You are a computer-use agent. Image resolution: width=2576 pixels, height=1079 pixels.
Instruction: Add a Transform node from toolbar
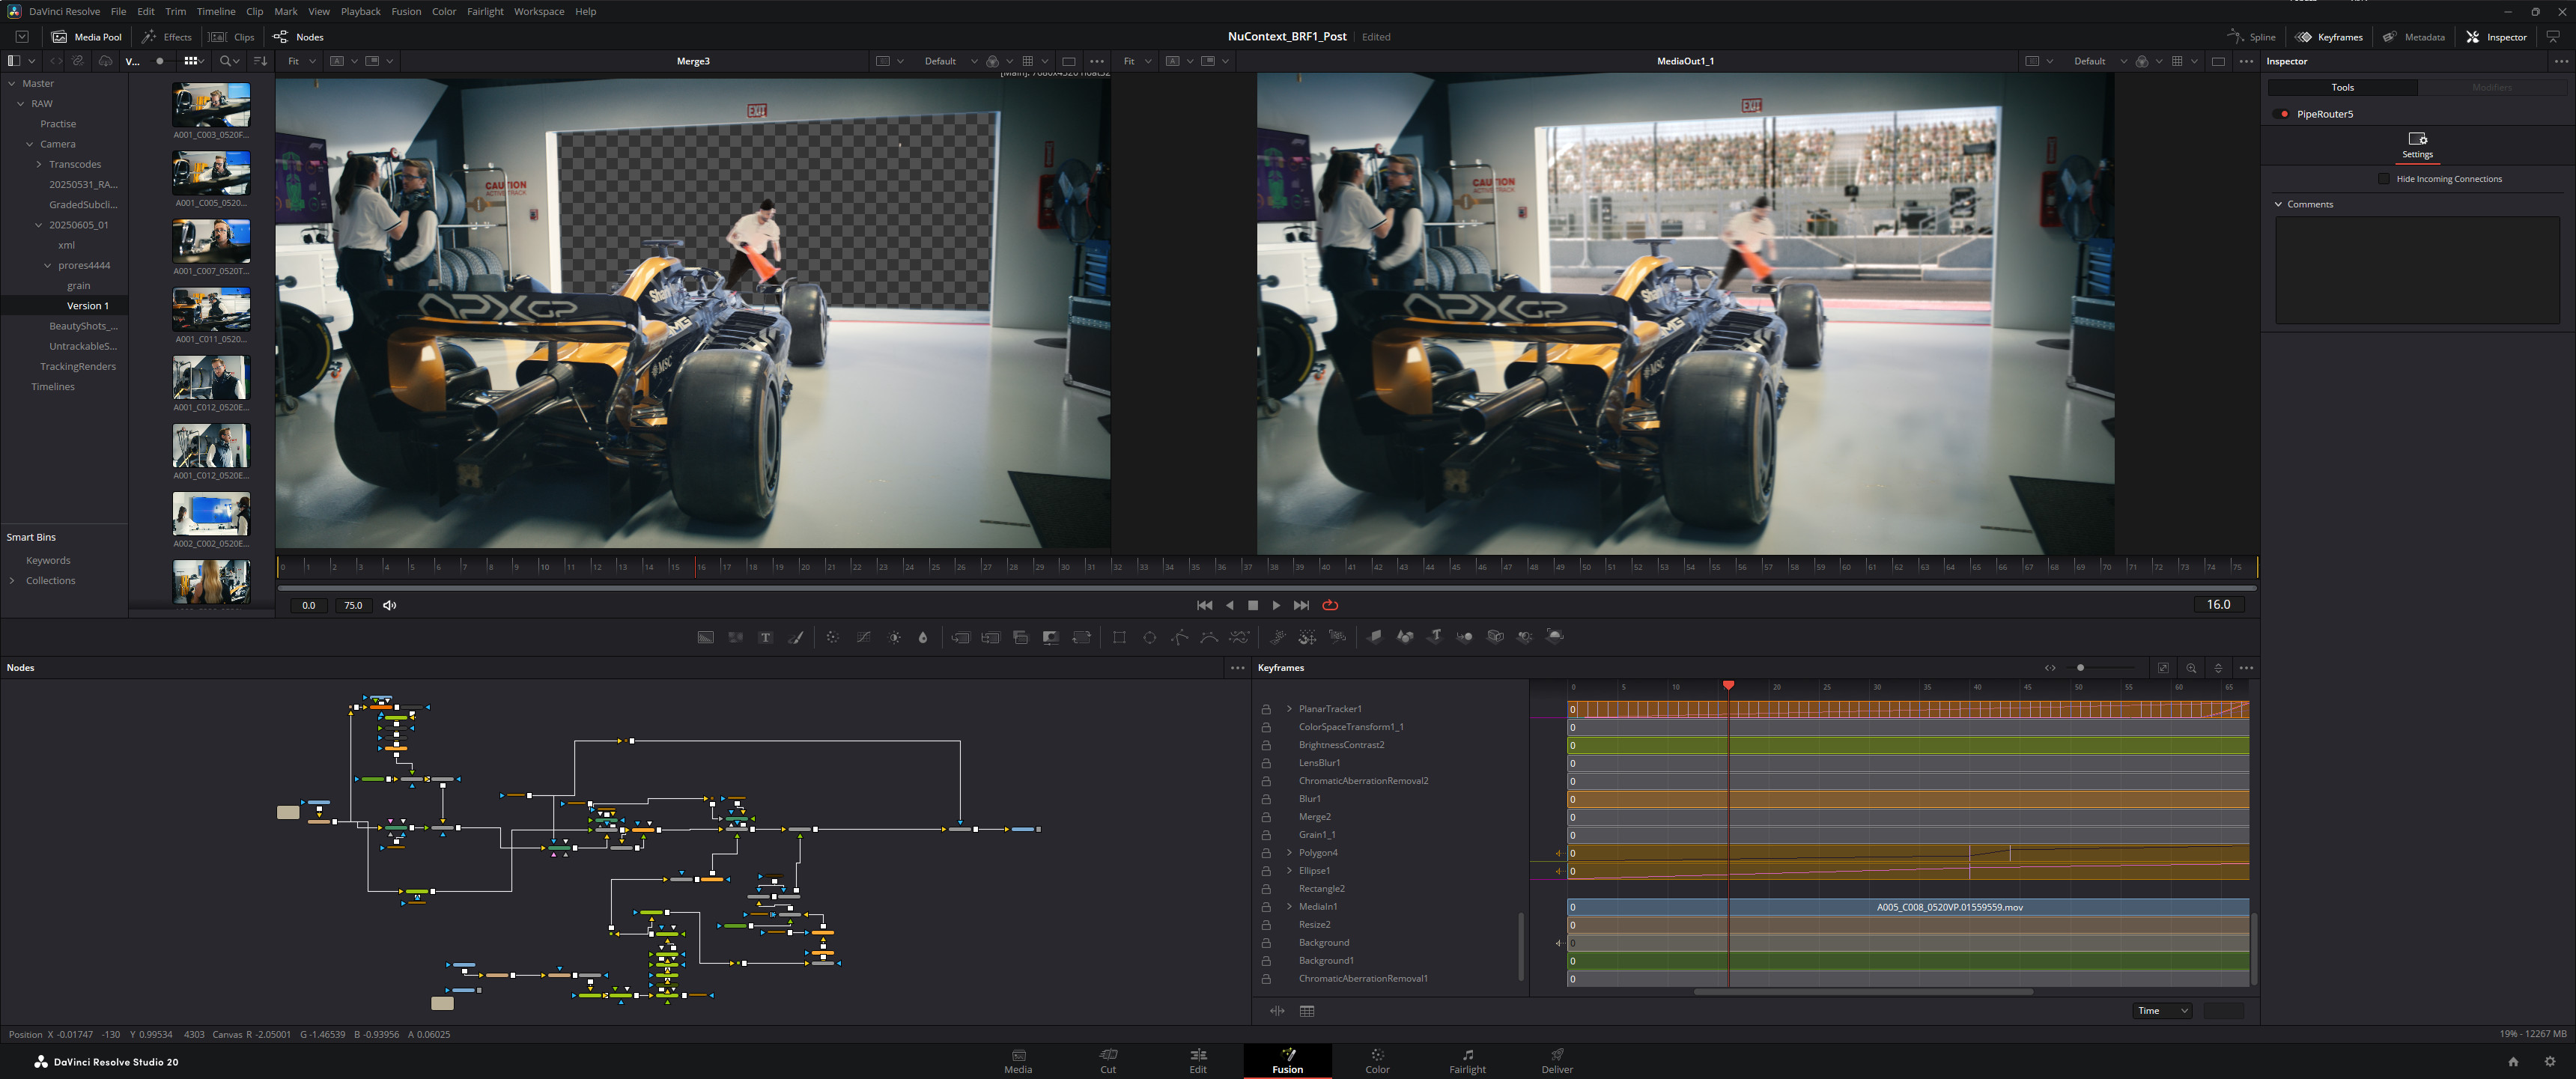(x=1082, y=637)
